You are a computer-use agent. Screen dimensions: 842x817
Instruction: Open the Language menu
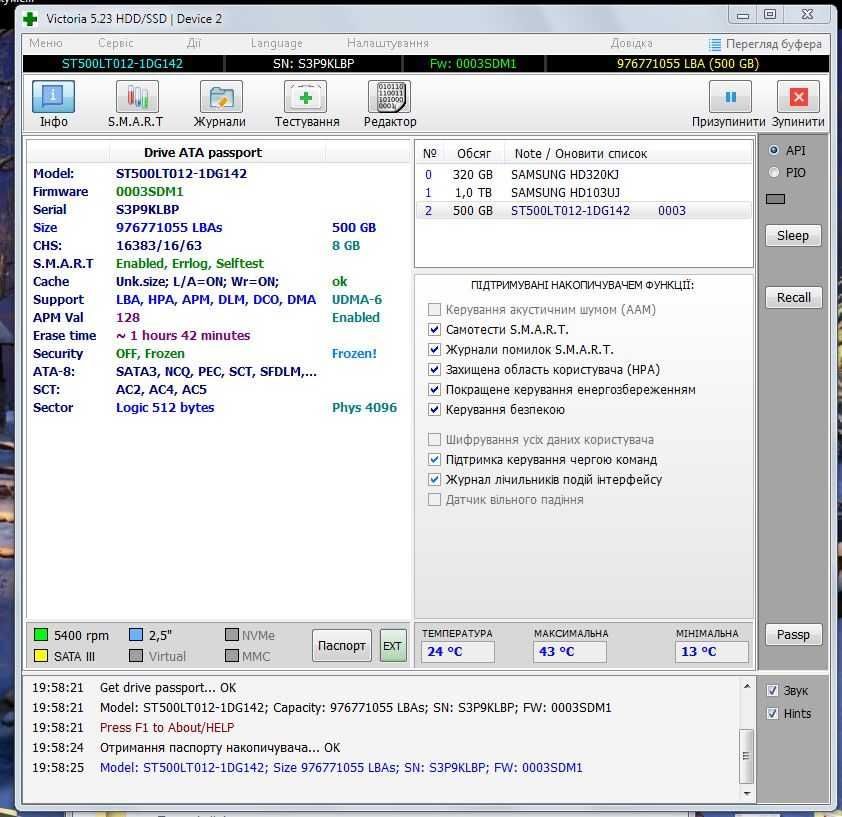tap(277, 43)
